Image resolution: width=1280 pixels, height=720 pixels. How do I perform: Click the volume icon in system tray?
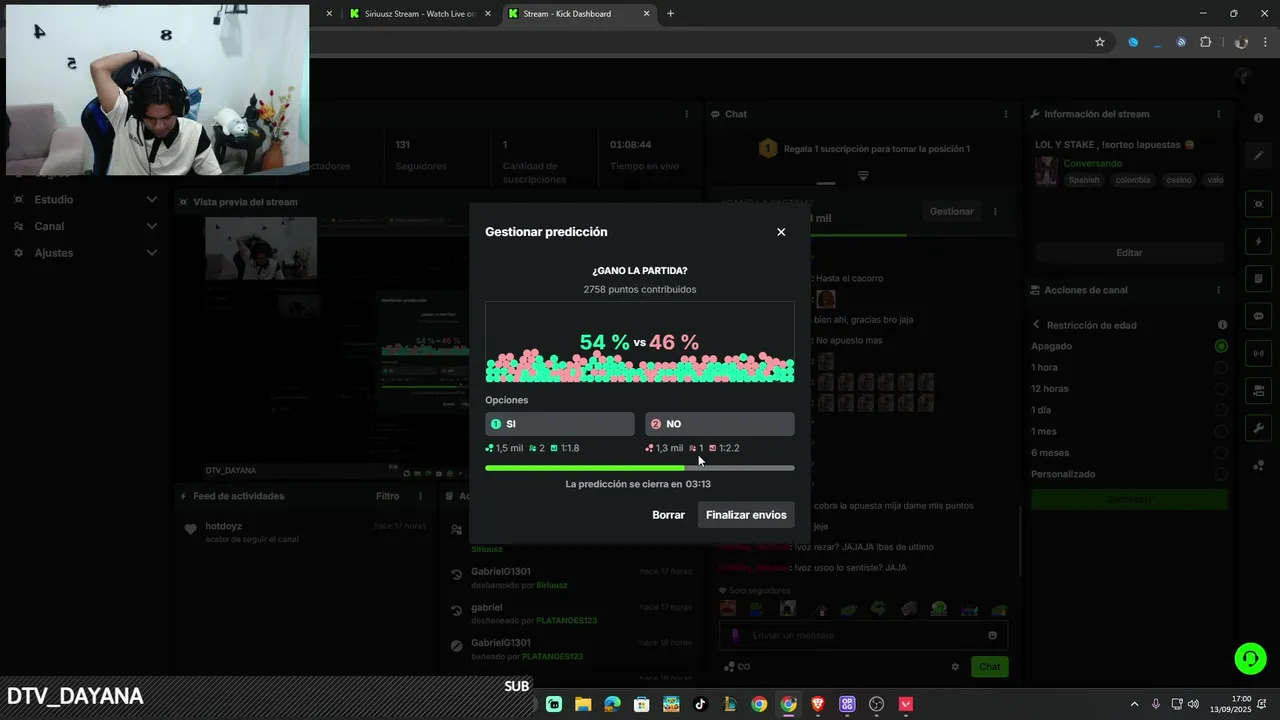(1193, 704)
